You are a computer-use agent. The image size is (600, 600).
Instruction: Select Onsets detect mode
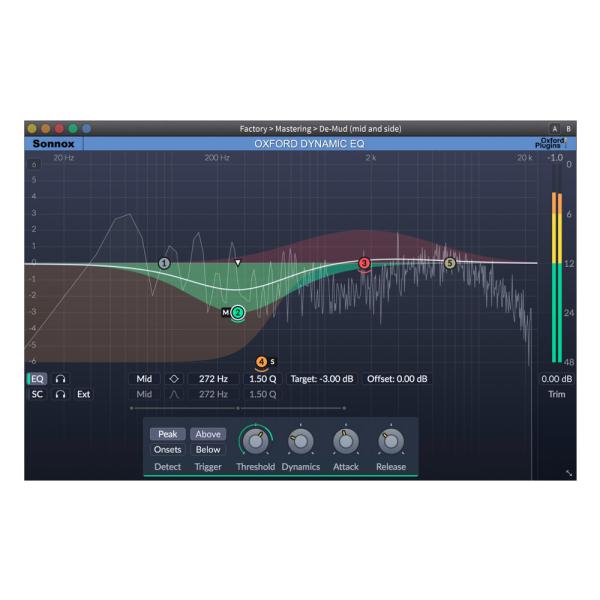[x=166, y=450]
